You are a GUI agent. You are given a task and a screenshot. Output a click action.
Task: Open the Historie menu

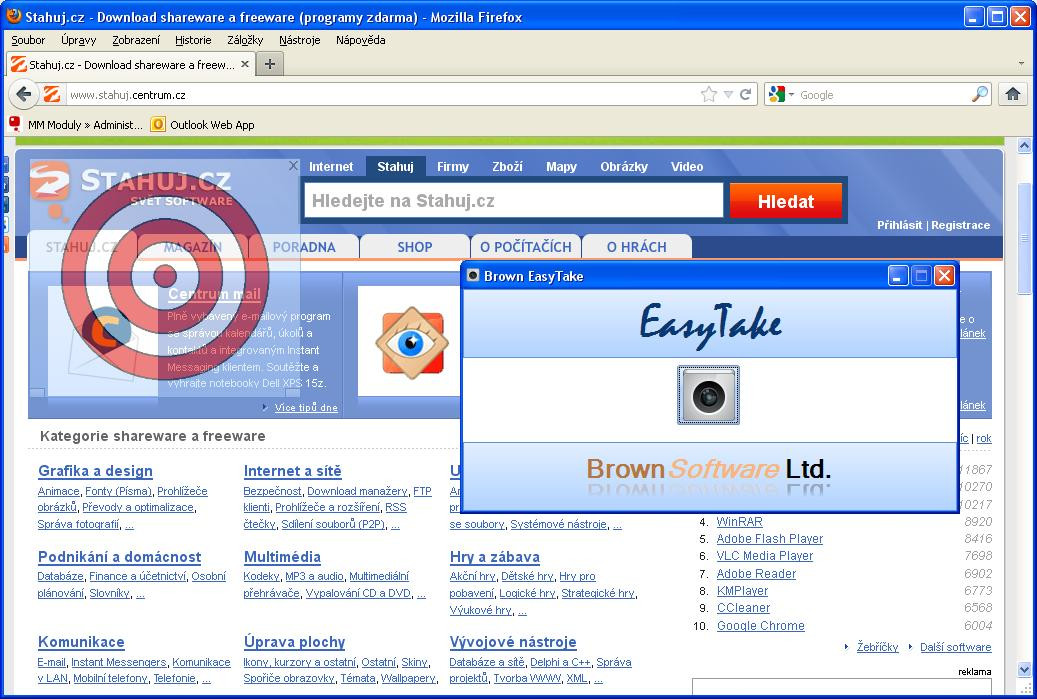193,40
